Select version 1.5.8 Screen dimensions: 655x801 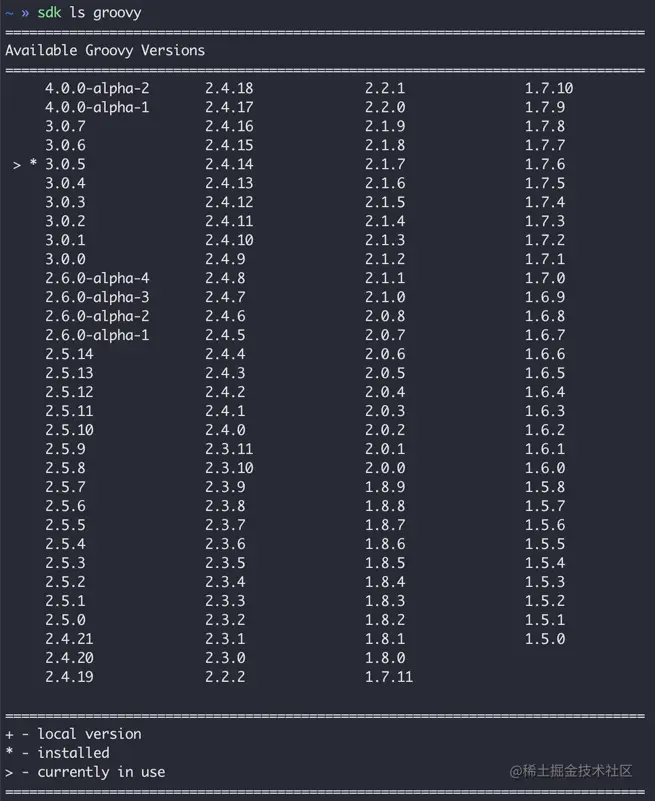point(545,487)
